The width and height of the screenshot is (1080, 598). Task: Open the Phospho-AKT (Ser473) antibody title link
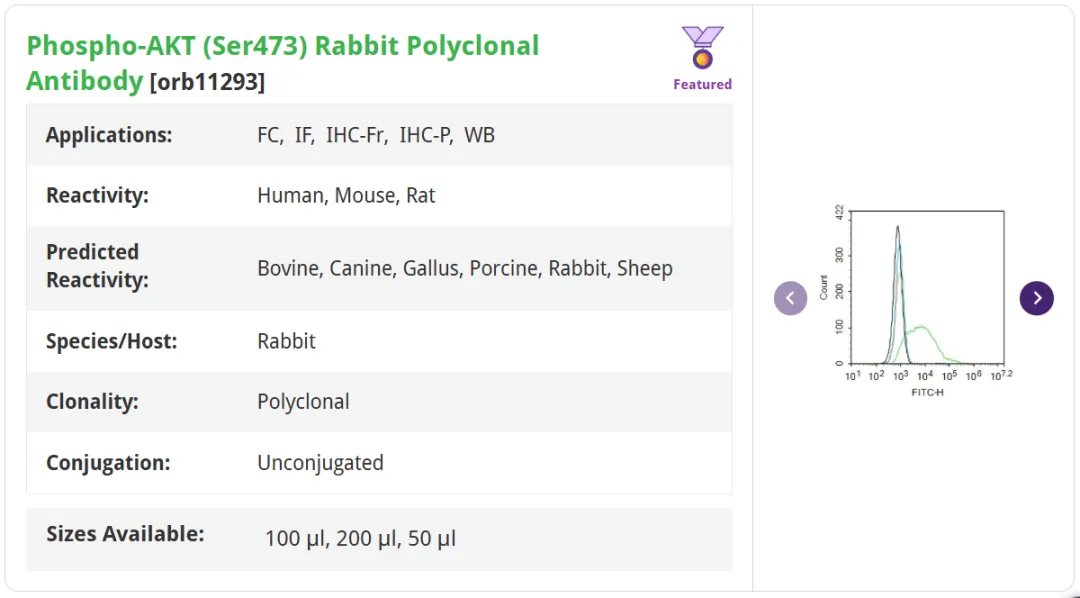[282, 63]
